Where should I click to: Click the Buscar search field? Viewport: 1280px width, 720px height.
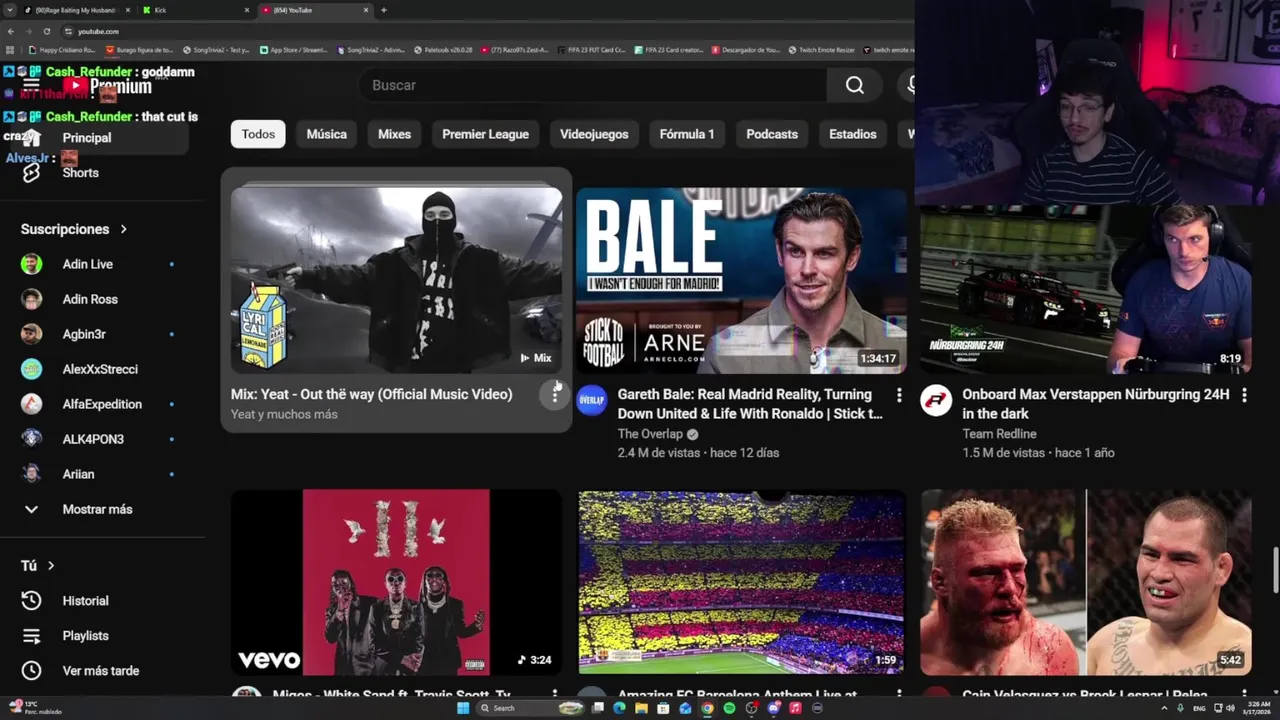point(594,85)
